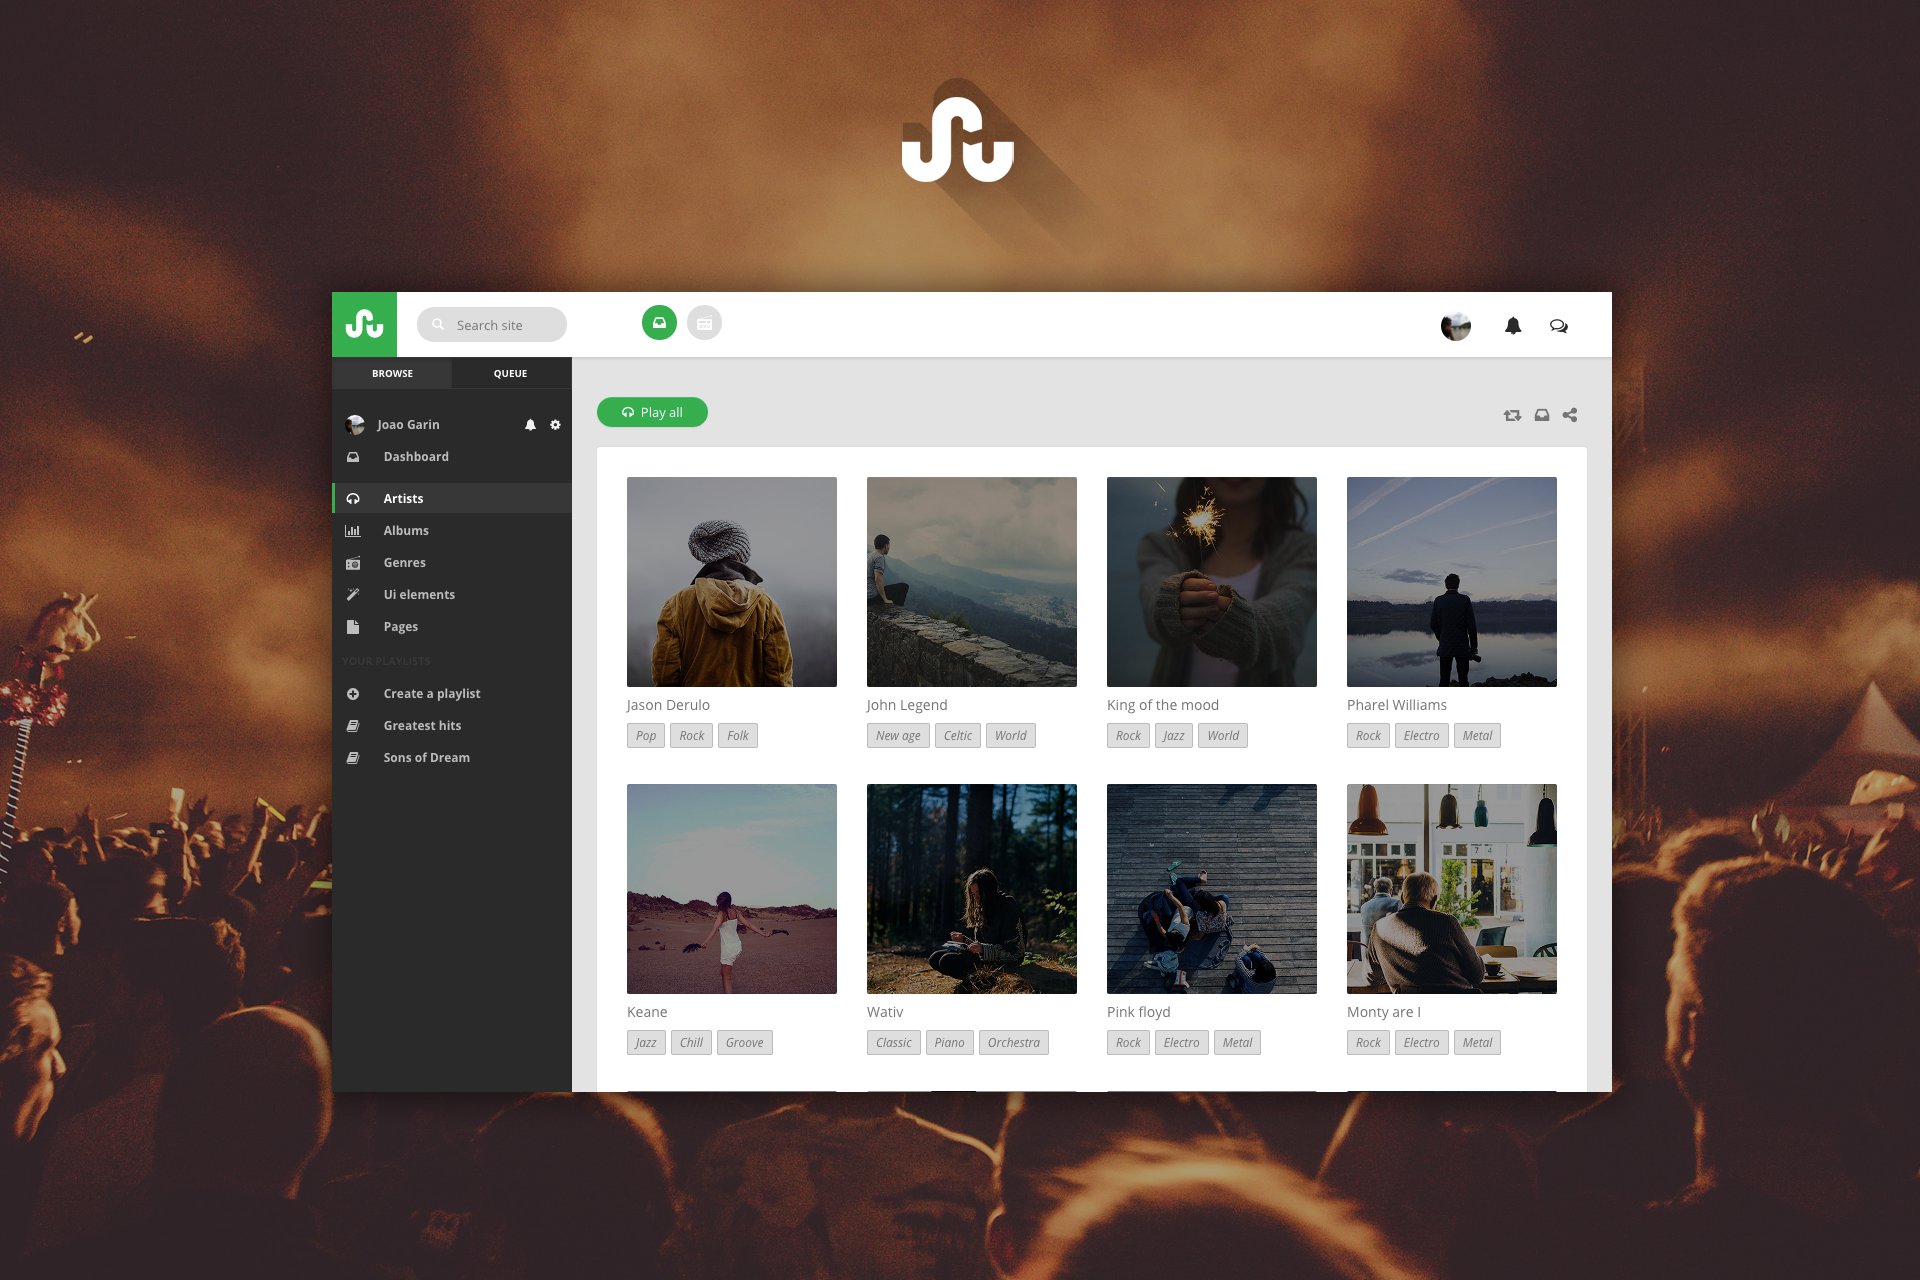
Task: Click the inbox tray icon above grid
Action: point(1542,415)
